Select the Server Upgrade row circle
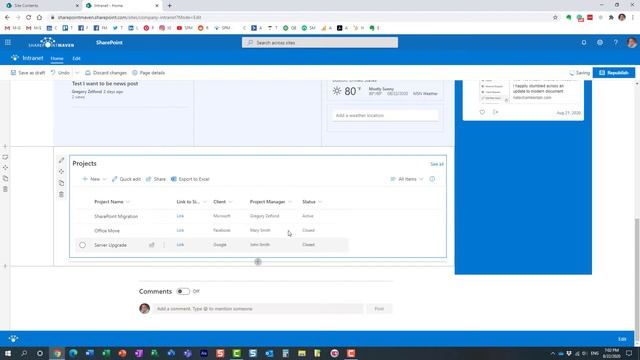 click(x=82, y=245)
